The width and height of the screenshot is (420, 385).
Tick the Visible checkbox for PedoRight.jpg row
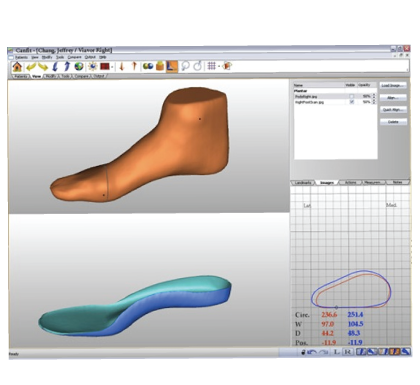351,96
